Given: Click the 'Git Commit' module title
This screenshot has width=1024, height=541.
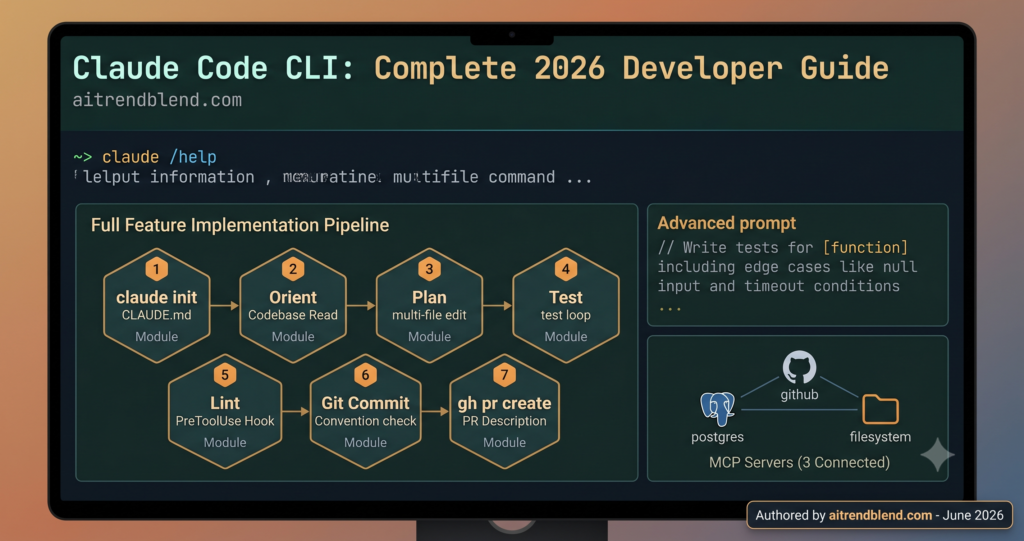Looking at the screenshot, I should 365,403.
